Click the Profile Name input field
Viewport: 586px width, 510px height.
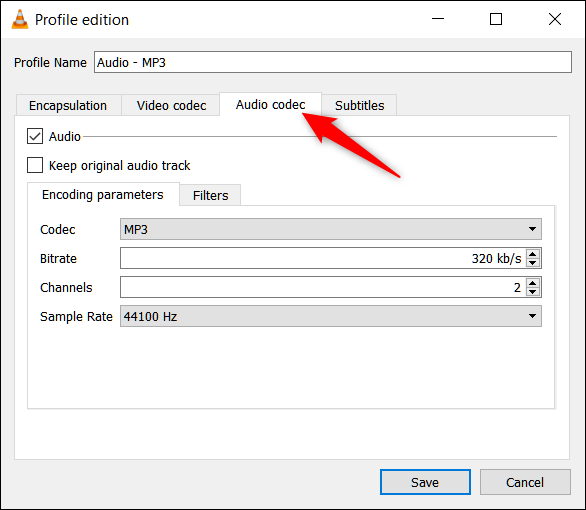pyautogui.click(x=333, y=62)
